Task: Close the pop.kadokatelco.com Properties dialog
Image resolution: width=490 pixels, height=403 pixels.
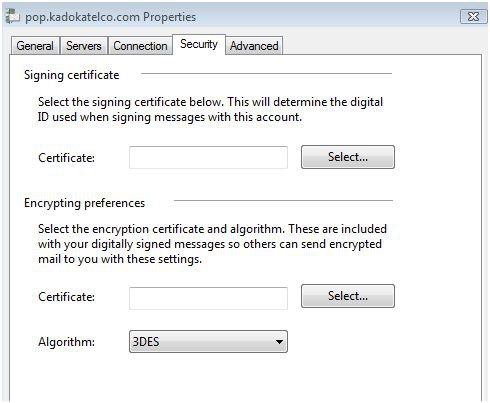Action: 473,16
